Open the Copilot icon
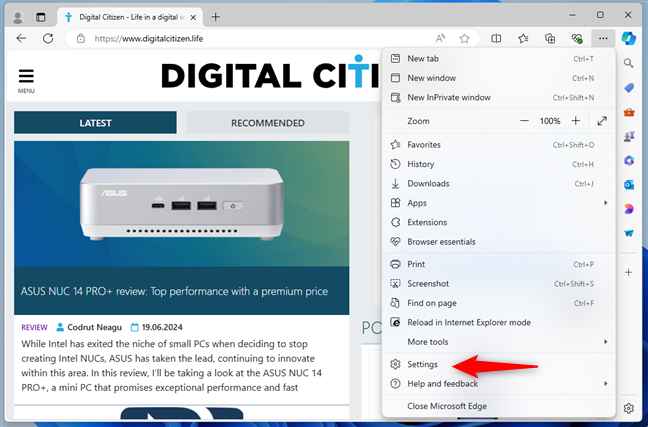 (629, 38)
